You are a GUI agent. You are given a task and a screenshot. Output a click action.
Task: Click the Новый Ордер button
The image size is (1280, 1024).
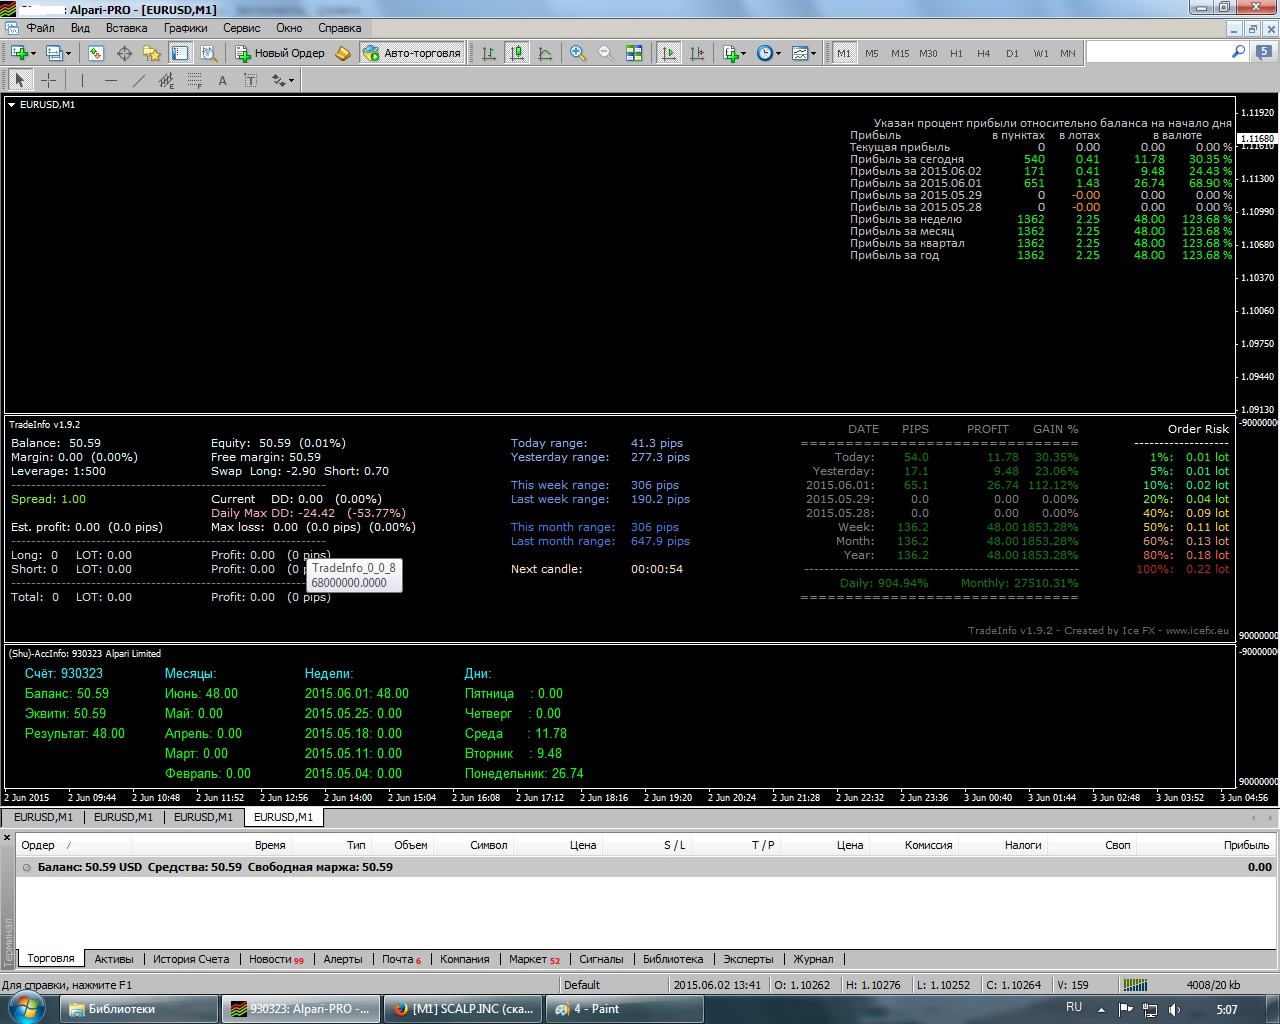pyautogui.click(x=280, y=53)
